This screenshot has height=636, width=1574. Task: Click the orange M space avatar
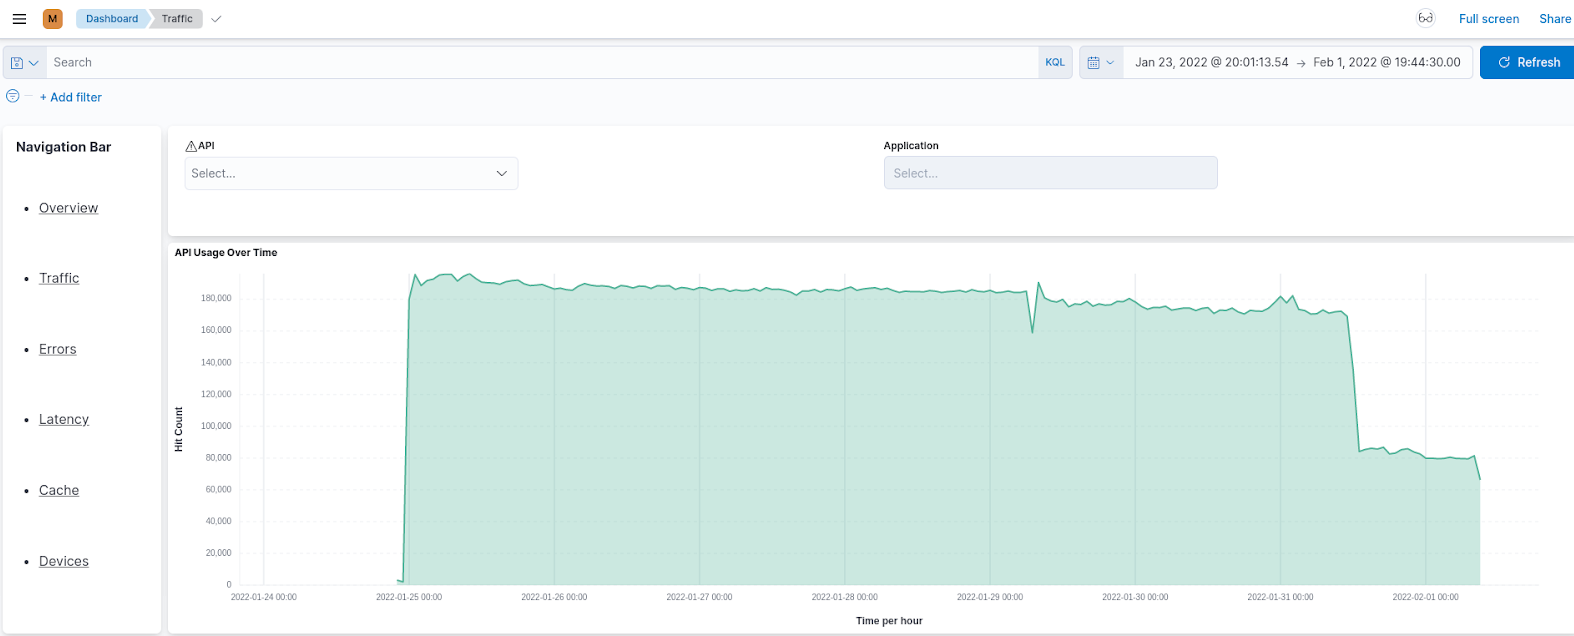pos(53,19)
